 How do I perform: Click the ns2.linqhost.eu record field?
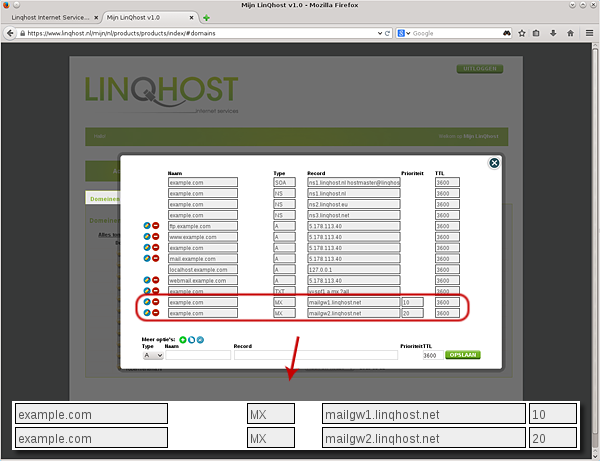(354, 204)
